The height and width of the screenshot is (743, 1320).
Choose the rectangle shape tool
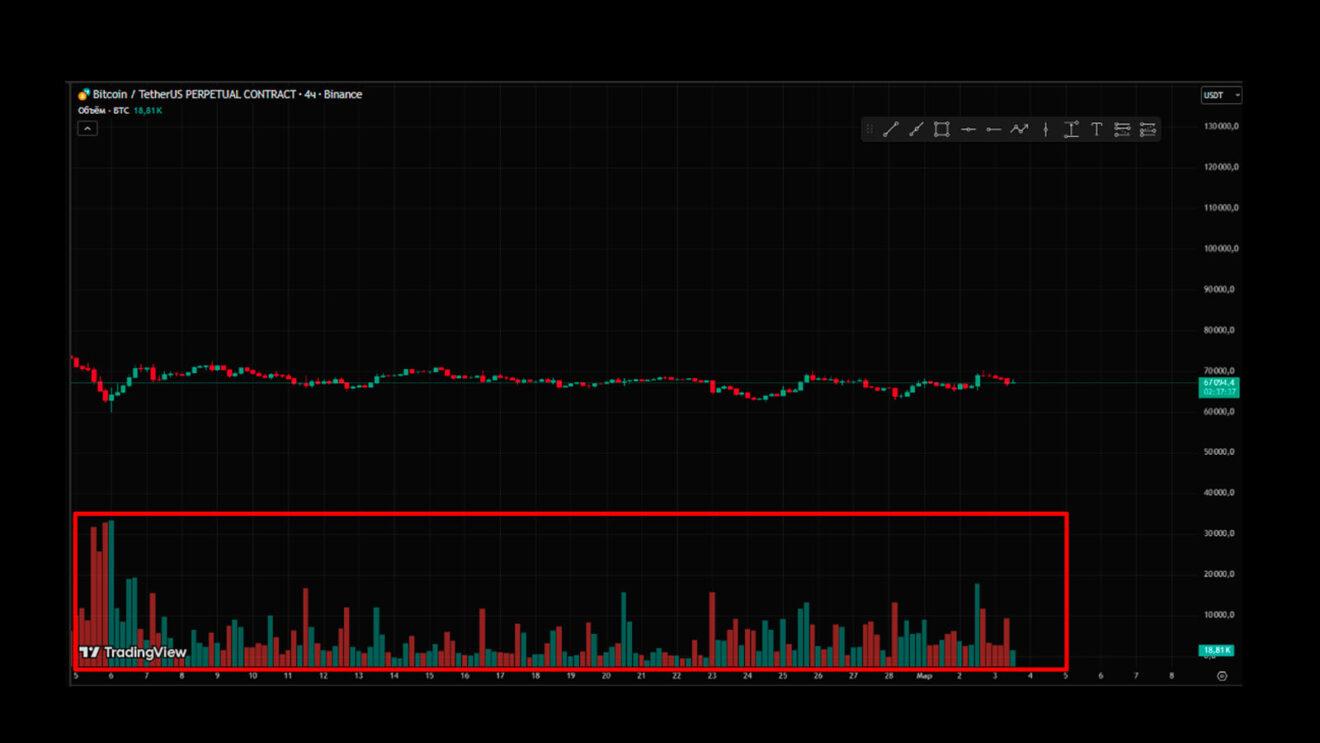point(942,129)
